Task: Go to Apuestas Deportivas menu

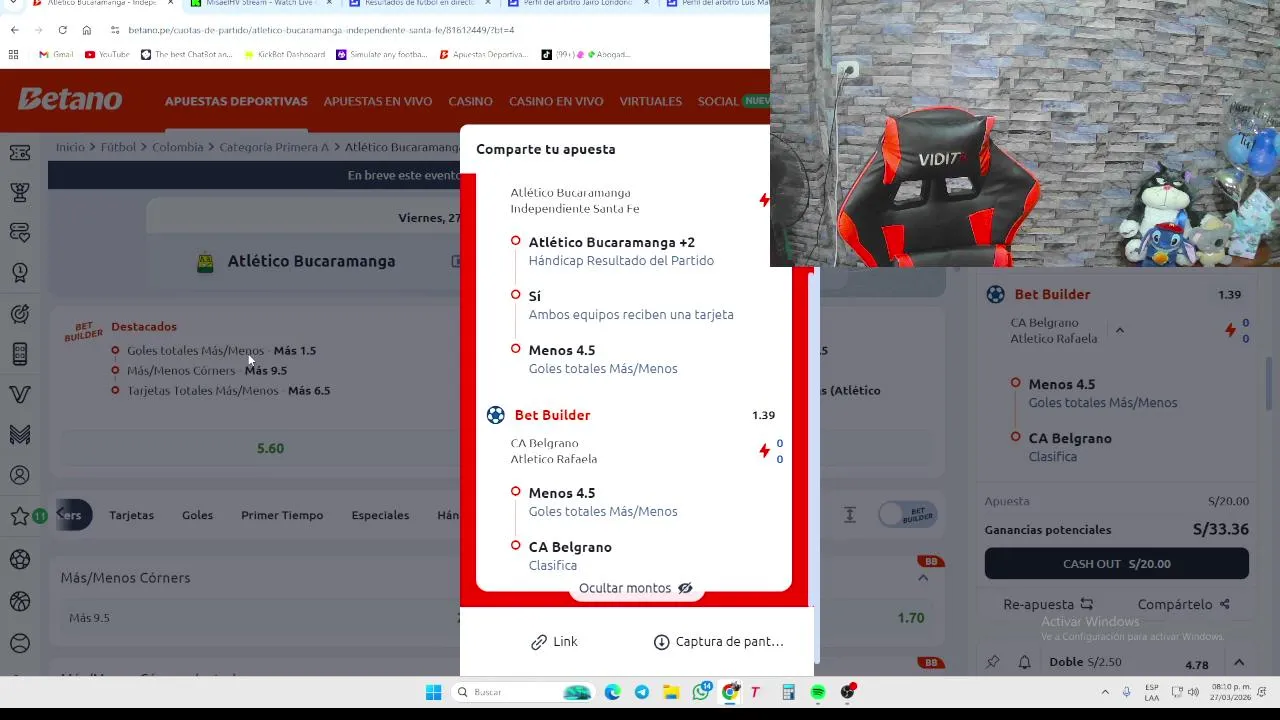Action: (x=236, y=101)
